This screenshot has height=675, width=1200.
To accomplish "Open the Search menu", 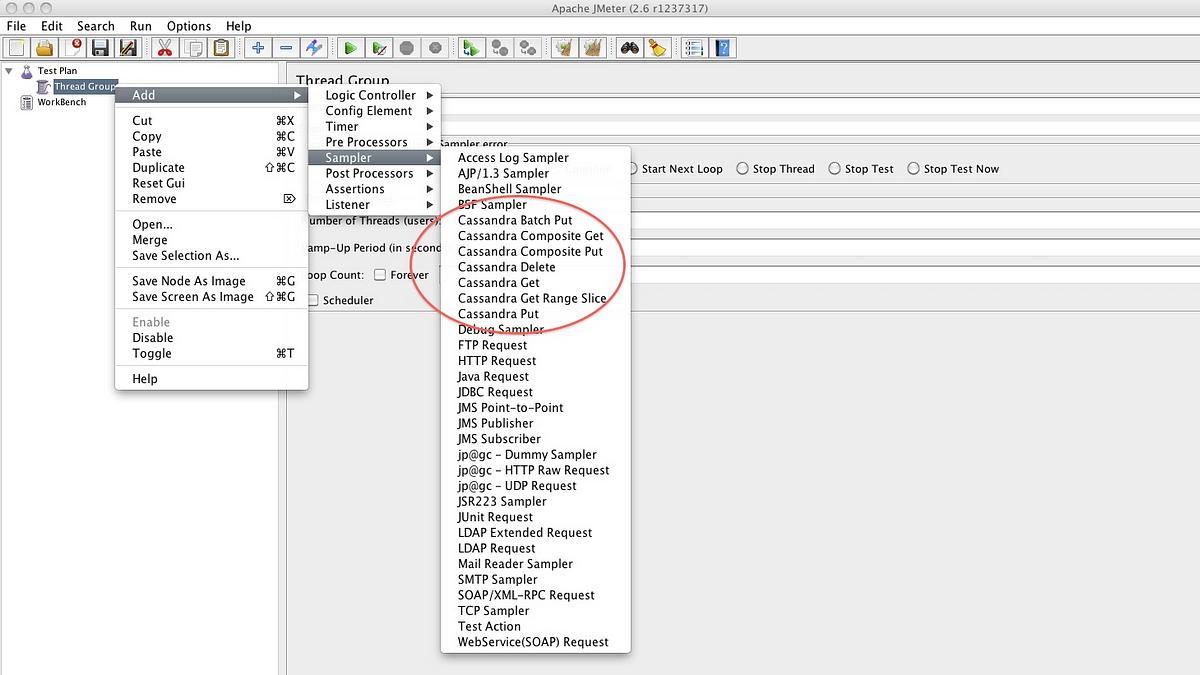I will coord(96,26).
